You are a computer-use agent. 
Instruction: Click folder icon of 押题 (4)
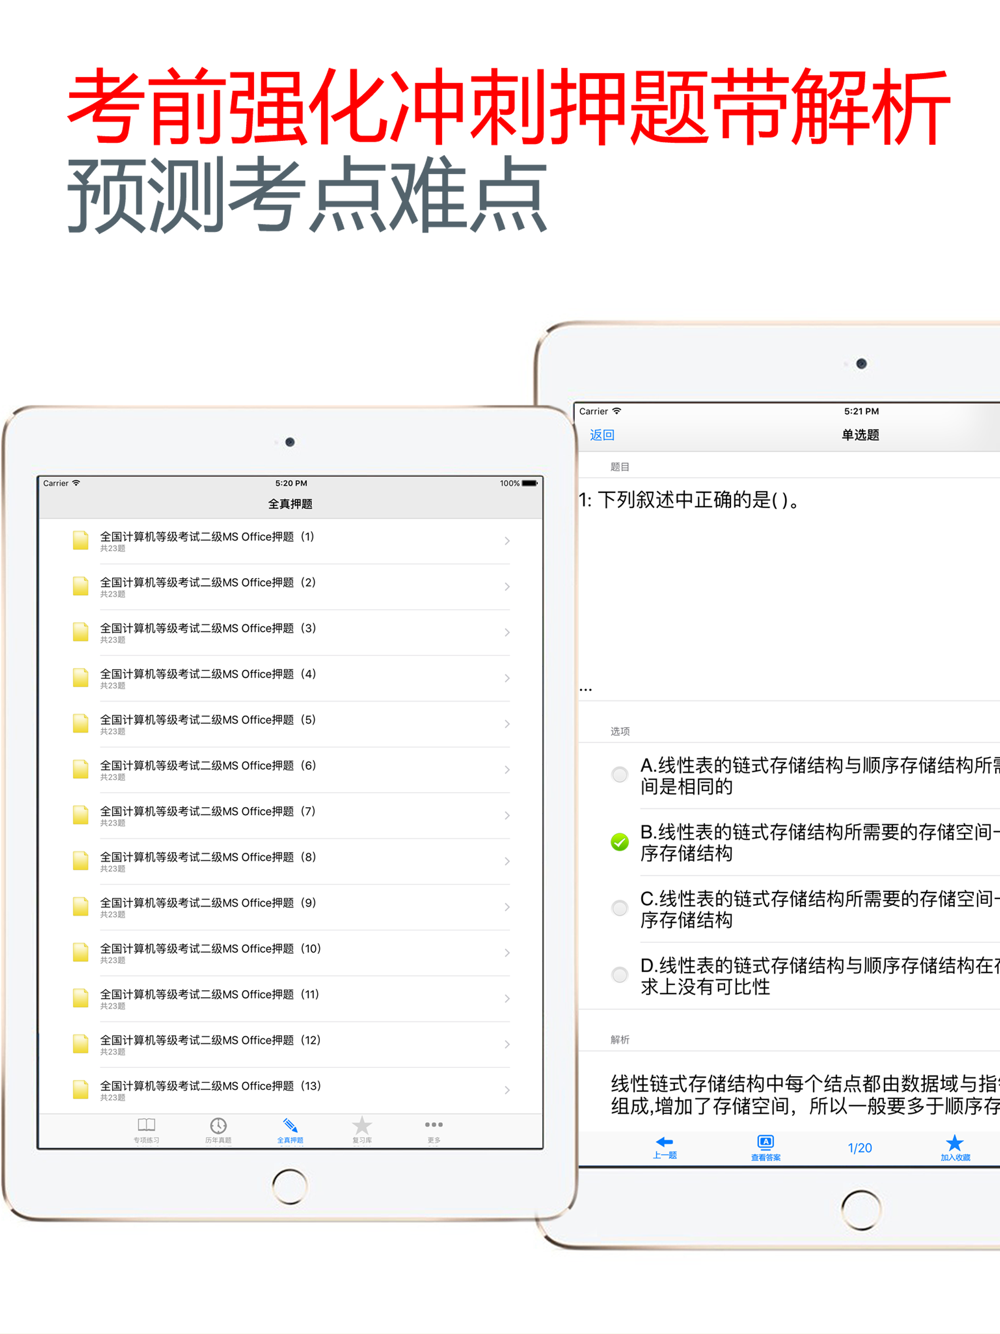click(x=81, y=678)
